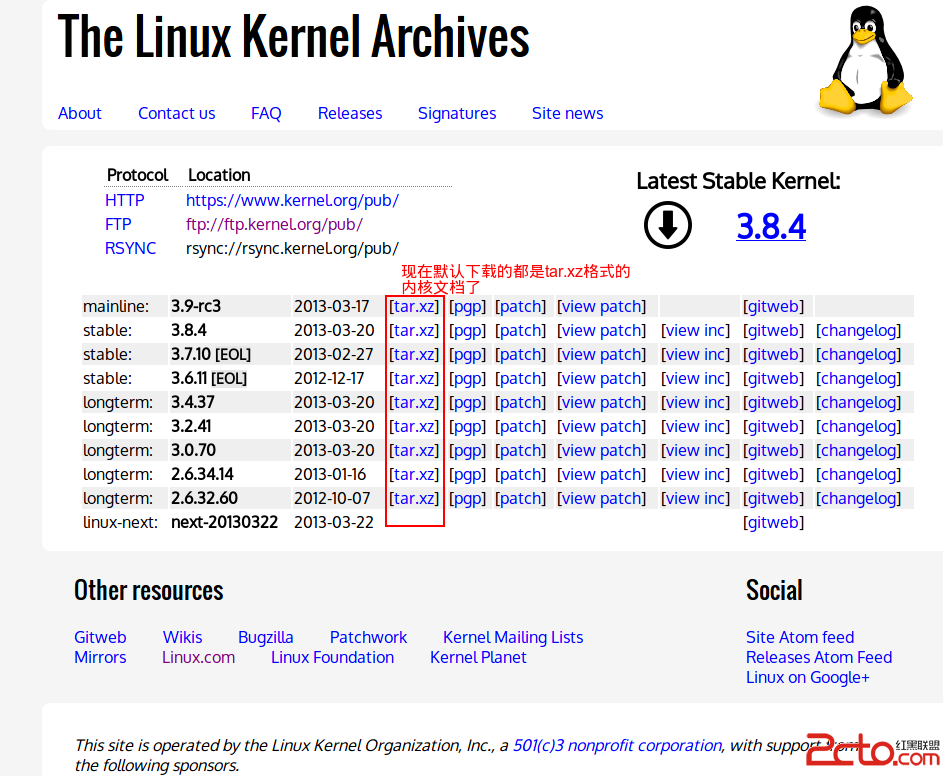Download tar.xz for longterm 2.6.32.60

pyautogui.click(x=414, y=498)
